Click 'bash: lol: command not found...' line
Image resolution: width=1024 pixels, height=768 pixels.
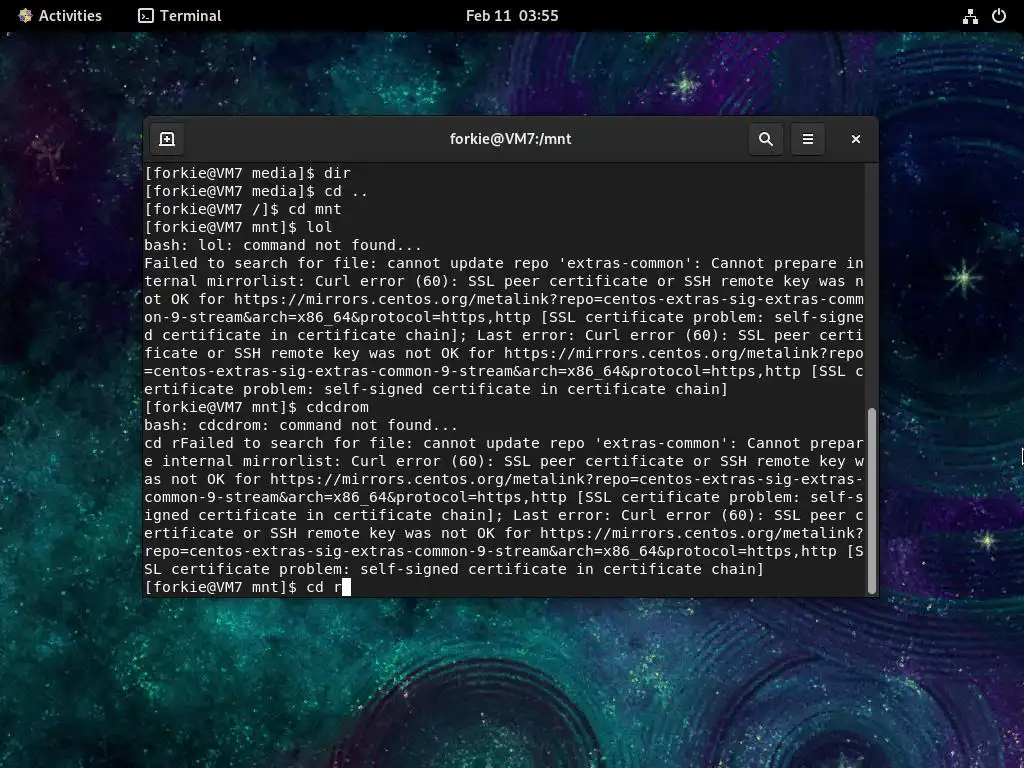pos(283,246)
